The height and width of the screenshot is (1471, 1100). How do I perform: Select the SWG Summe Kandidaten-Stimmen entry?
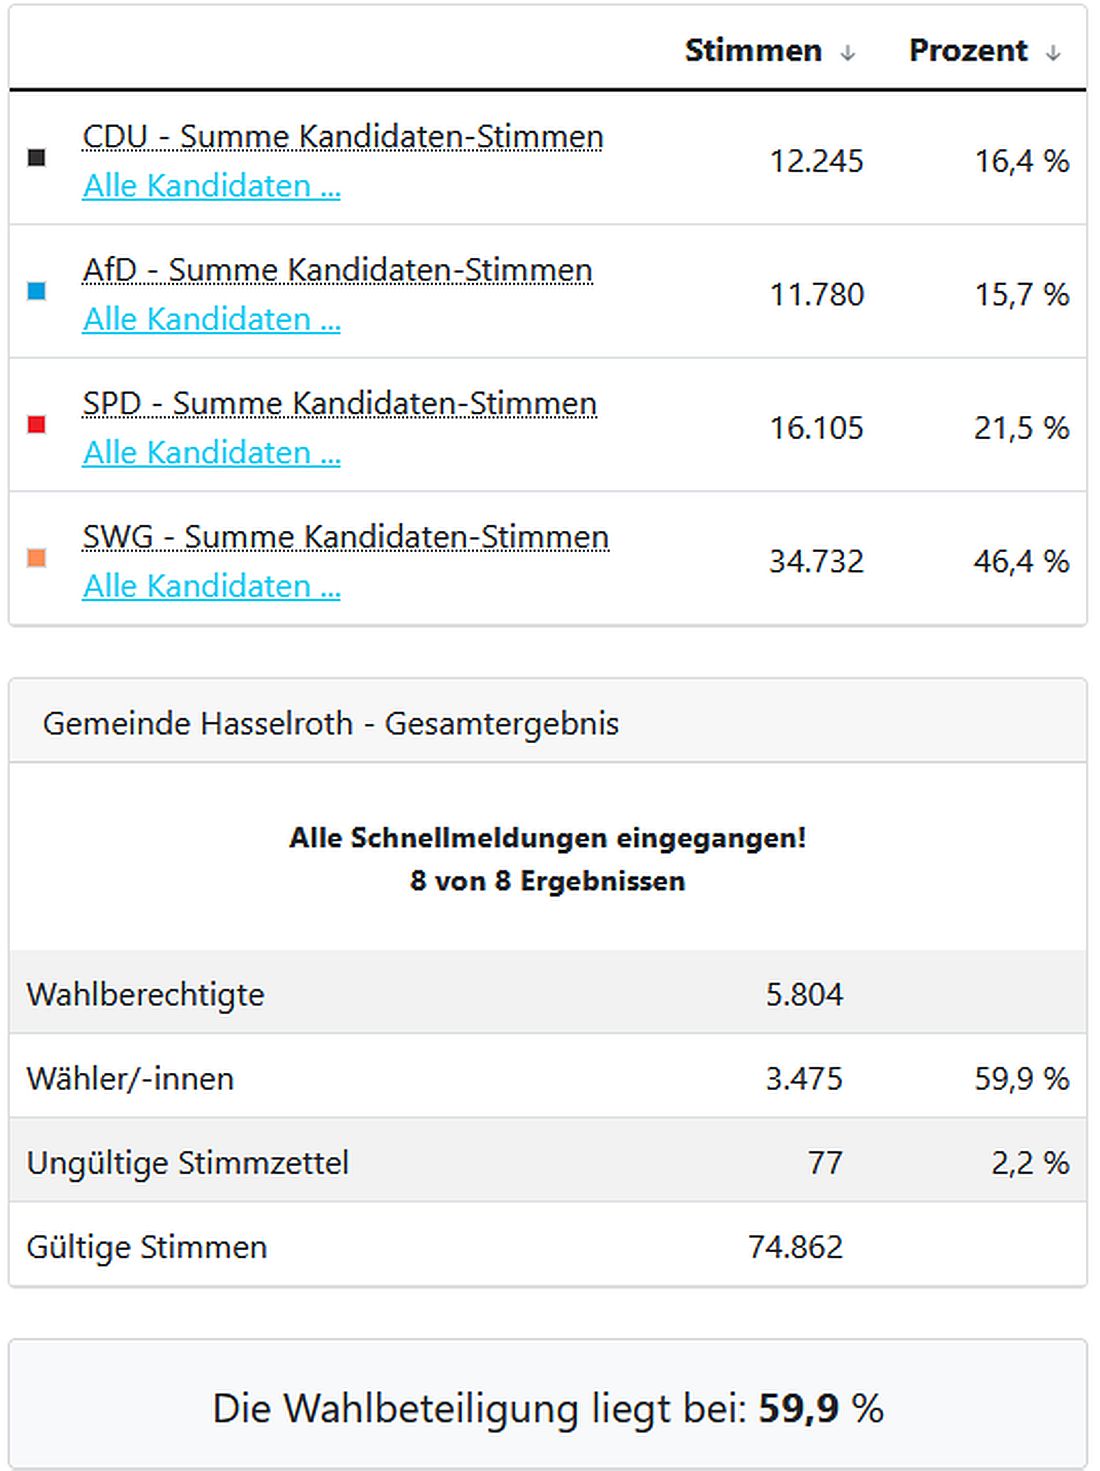coord(345,537)
